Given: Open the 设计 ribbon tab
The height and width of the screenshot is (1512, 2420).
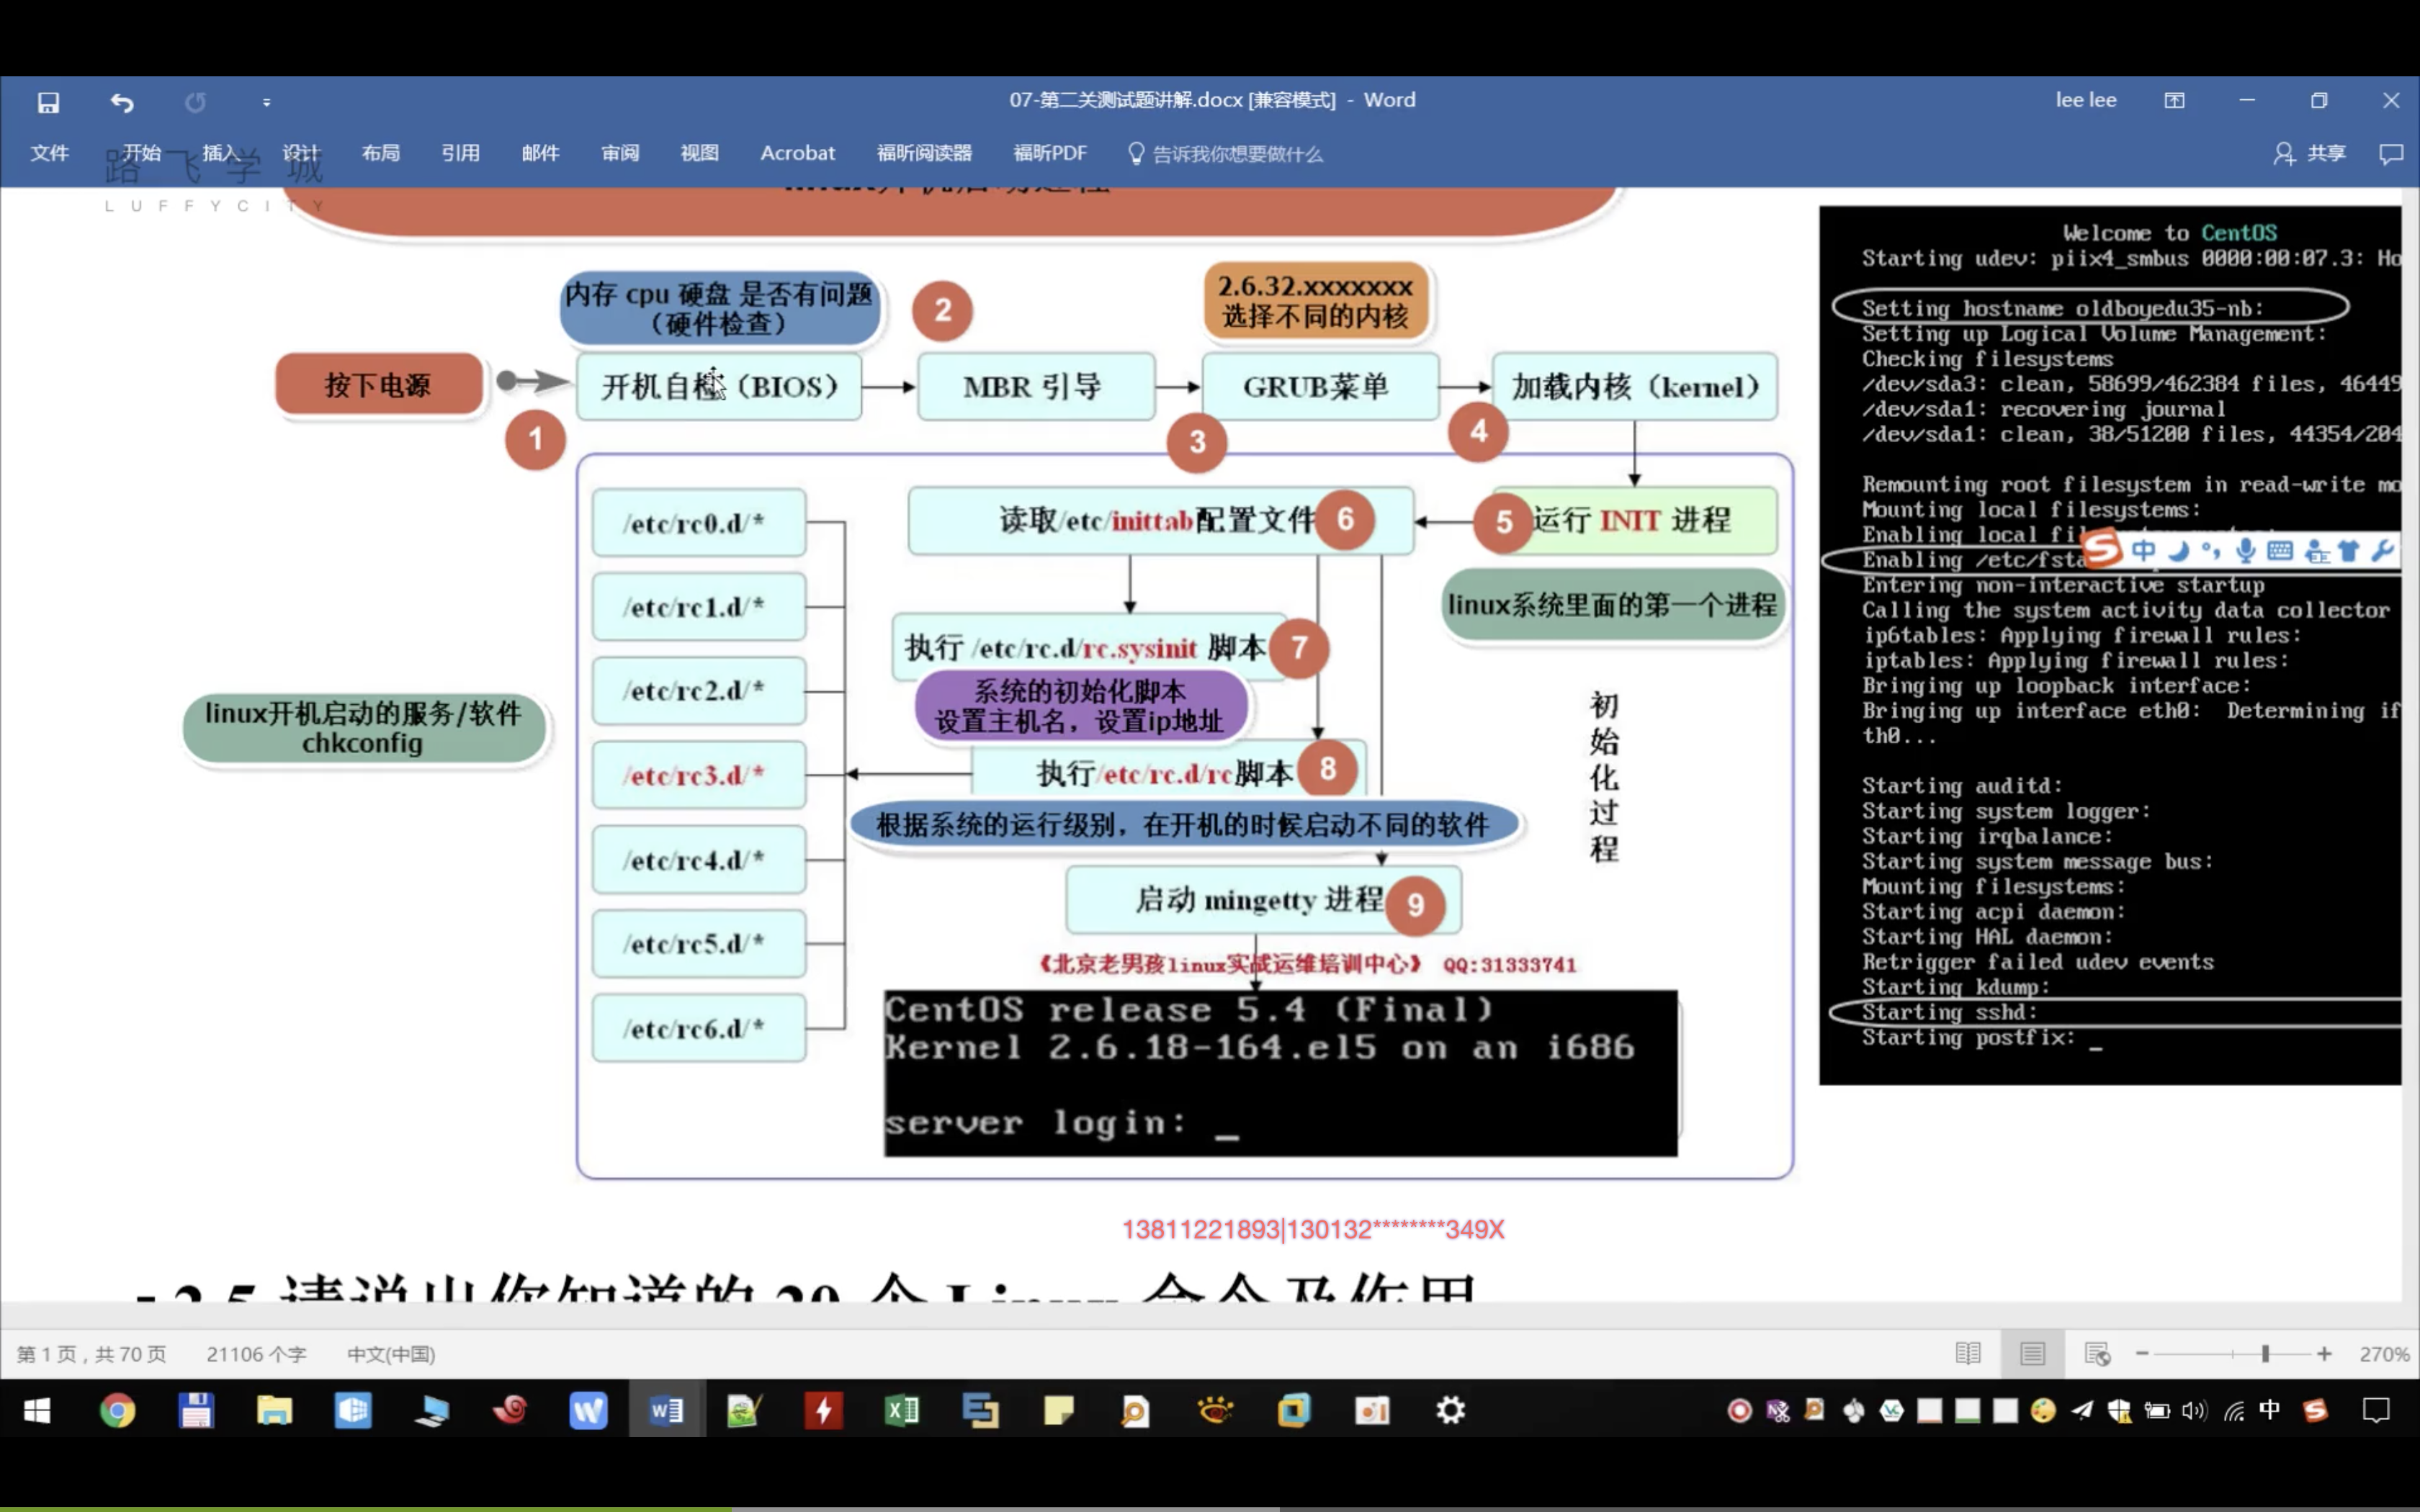Looking at the screenshot, I should tap(301, 153).
